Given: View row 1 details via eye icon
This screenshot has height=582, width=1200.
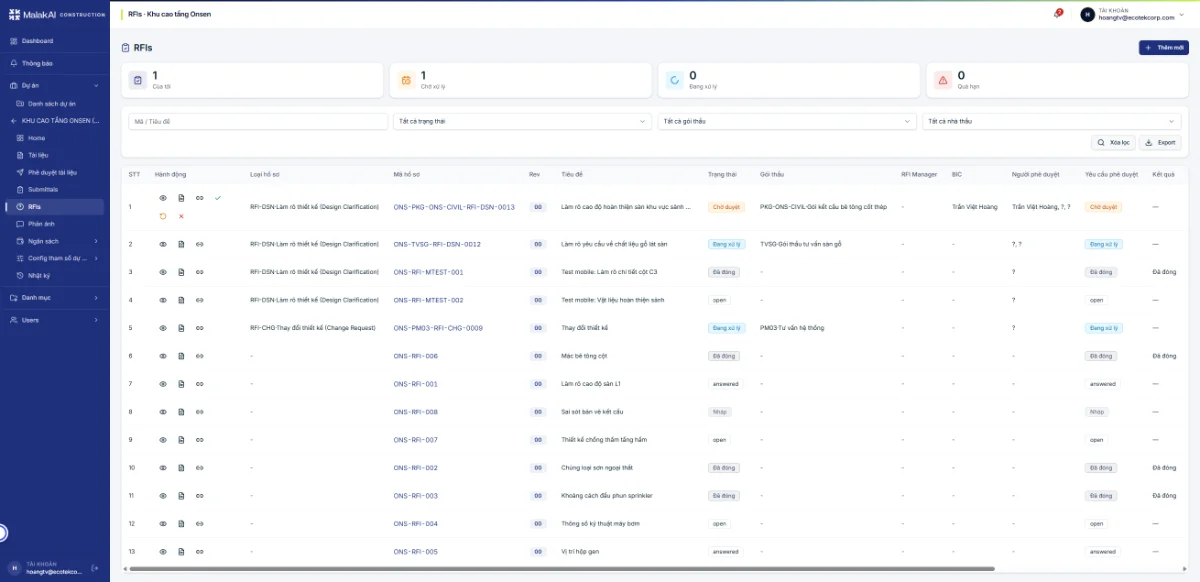Looking at the screenshot, I should (x=163, y=198).
